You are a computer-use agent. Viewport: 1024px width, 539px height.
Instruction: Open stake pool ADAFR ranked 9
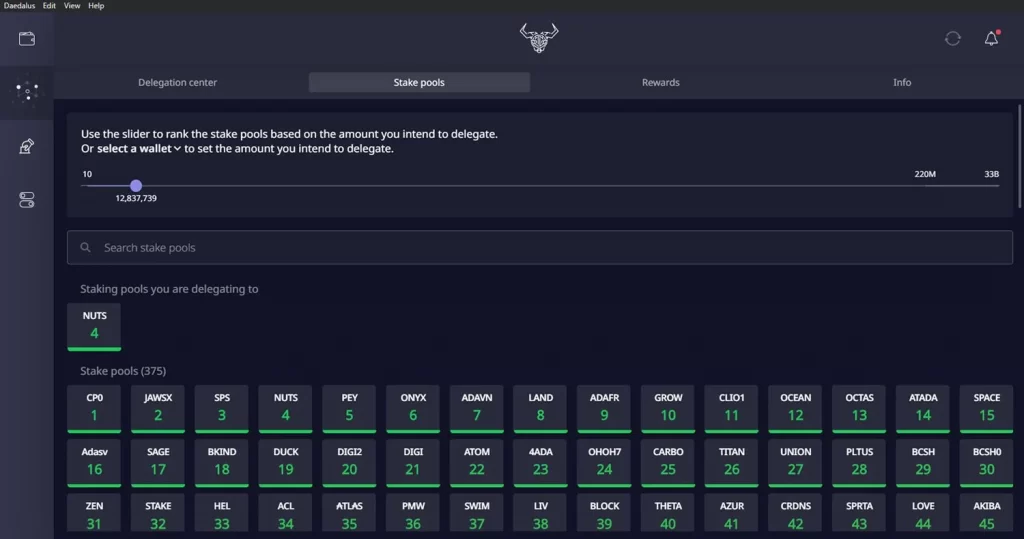(604, 408)
